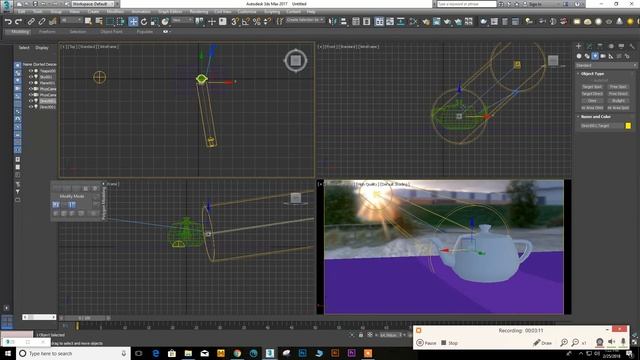640x360 pixels.
Task: Open the Standard light category dropdown
Action: pyautogui.click(x=606, y=65)
